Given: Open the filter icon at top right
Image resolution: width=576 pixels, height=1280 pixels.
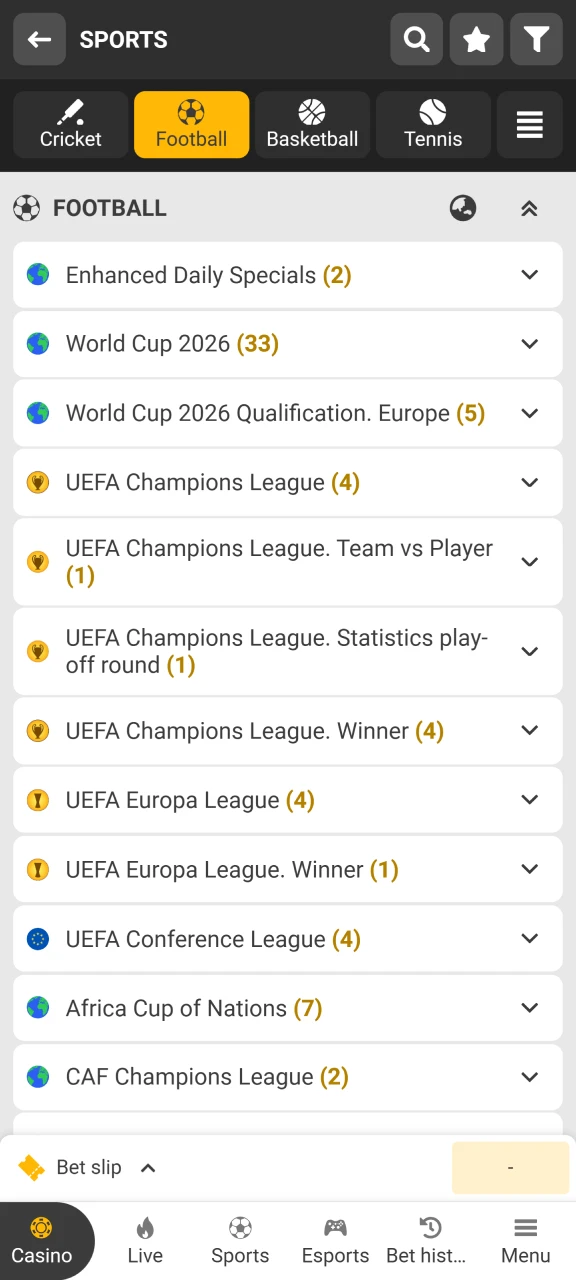Looking at the screenshot, I should coord(536,39).
